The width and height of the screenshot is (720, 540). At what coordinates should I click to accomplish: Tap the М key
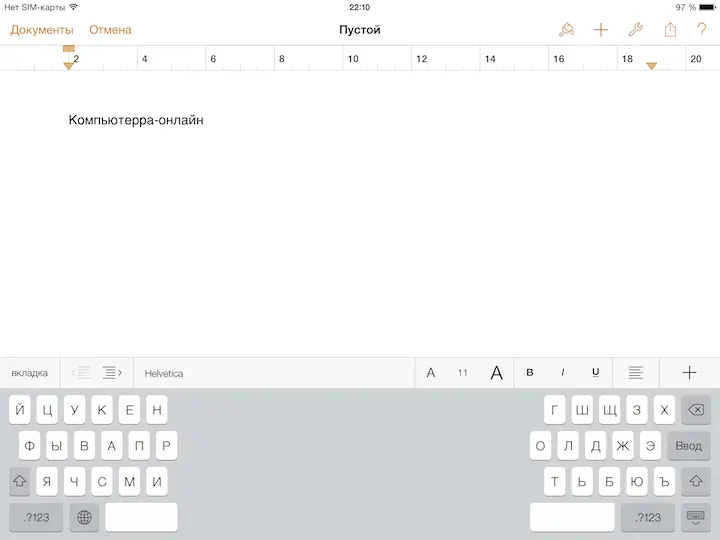(x=129, y=481)
